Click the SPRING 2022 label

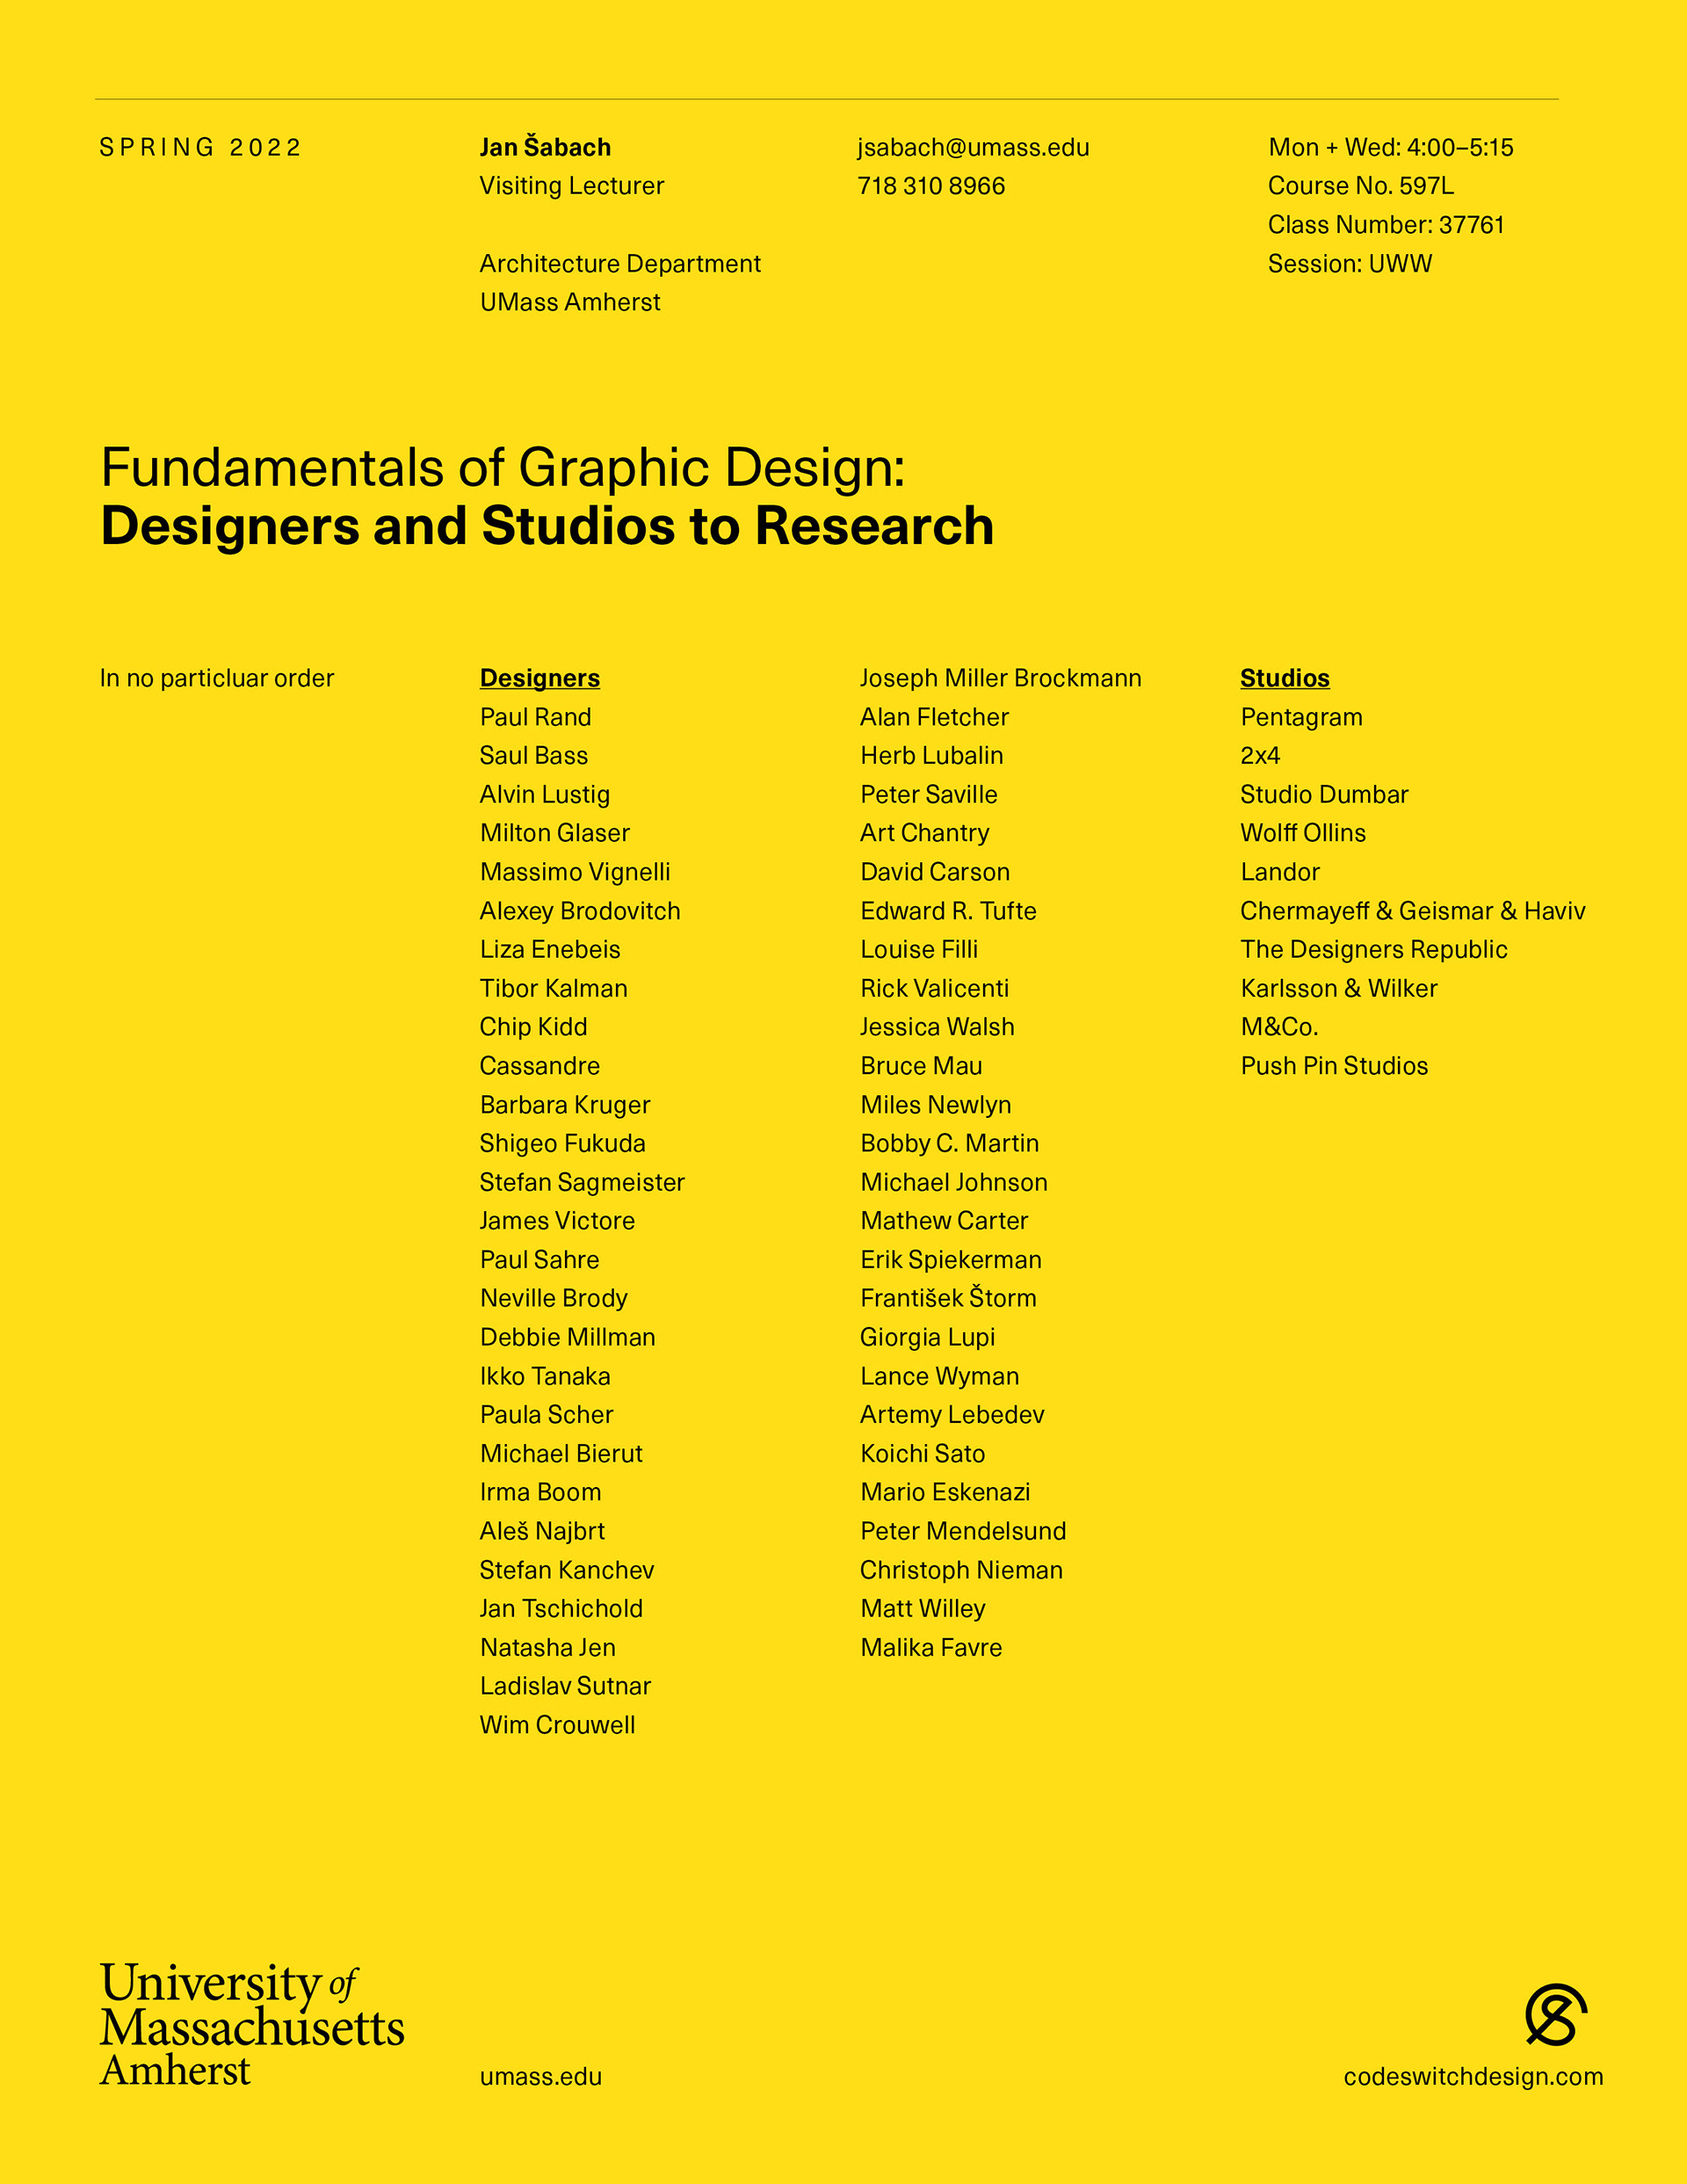click(200, 148)
